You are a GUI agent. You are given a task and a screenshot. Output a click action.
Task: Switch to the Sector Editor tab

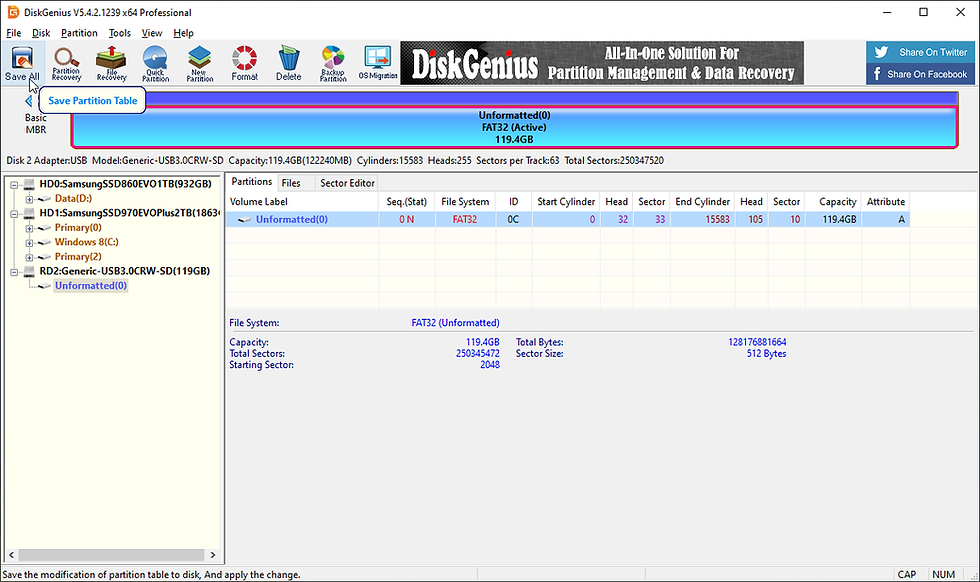(347, 183)
